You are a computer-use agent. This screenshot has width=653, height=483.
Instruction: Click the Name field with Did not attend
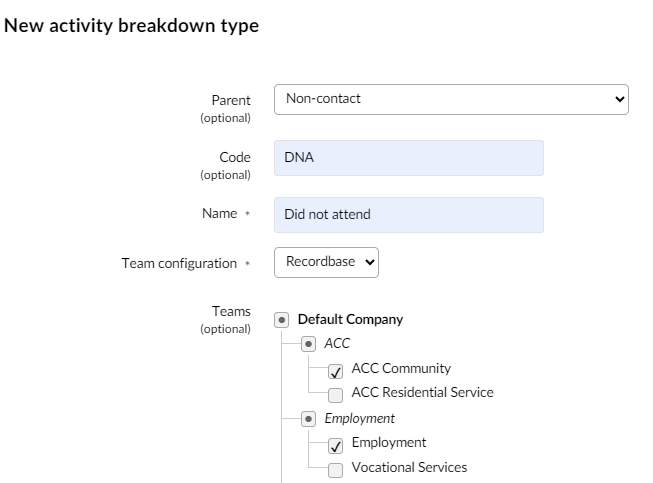click(409, 215)
